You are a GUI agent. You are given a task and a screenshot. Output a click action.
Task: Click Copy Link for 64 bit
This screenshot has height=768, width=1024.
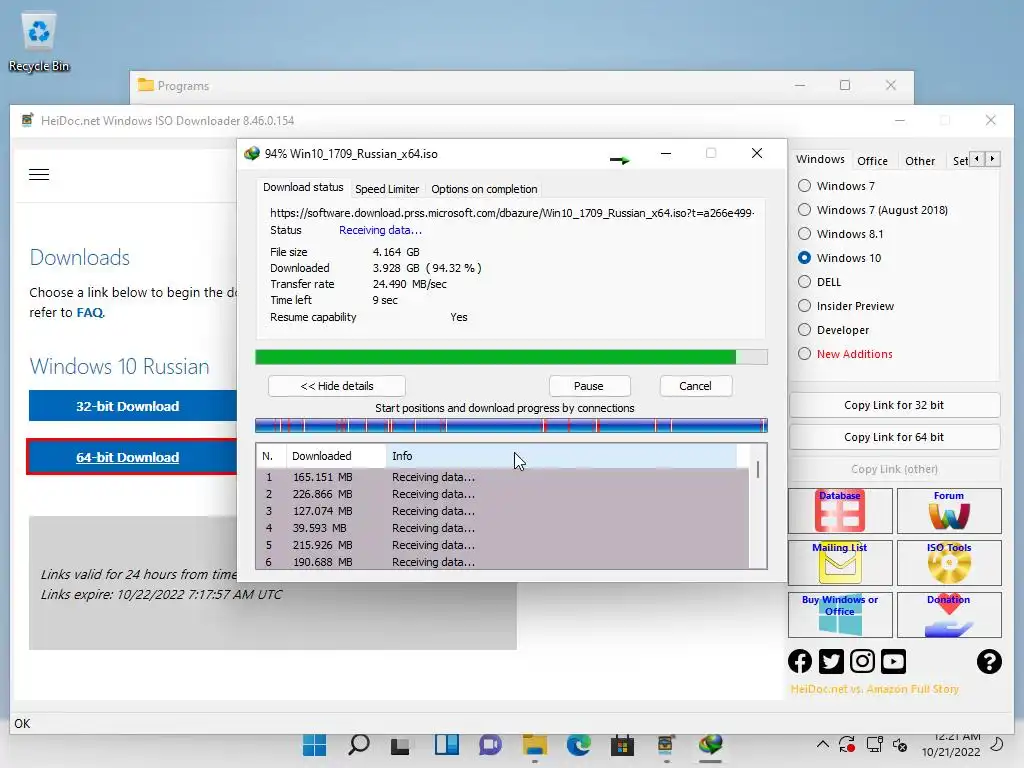tap(894, 437)
